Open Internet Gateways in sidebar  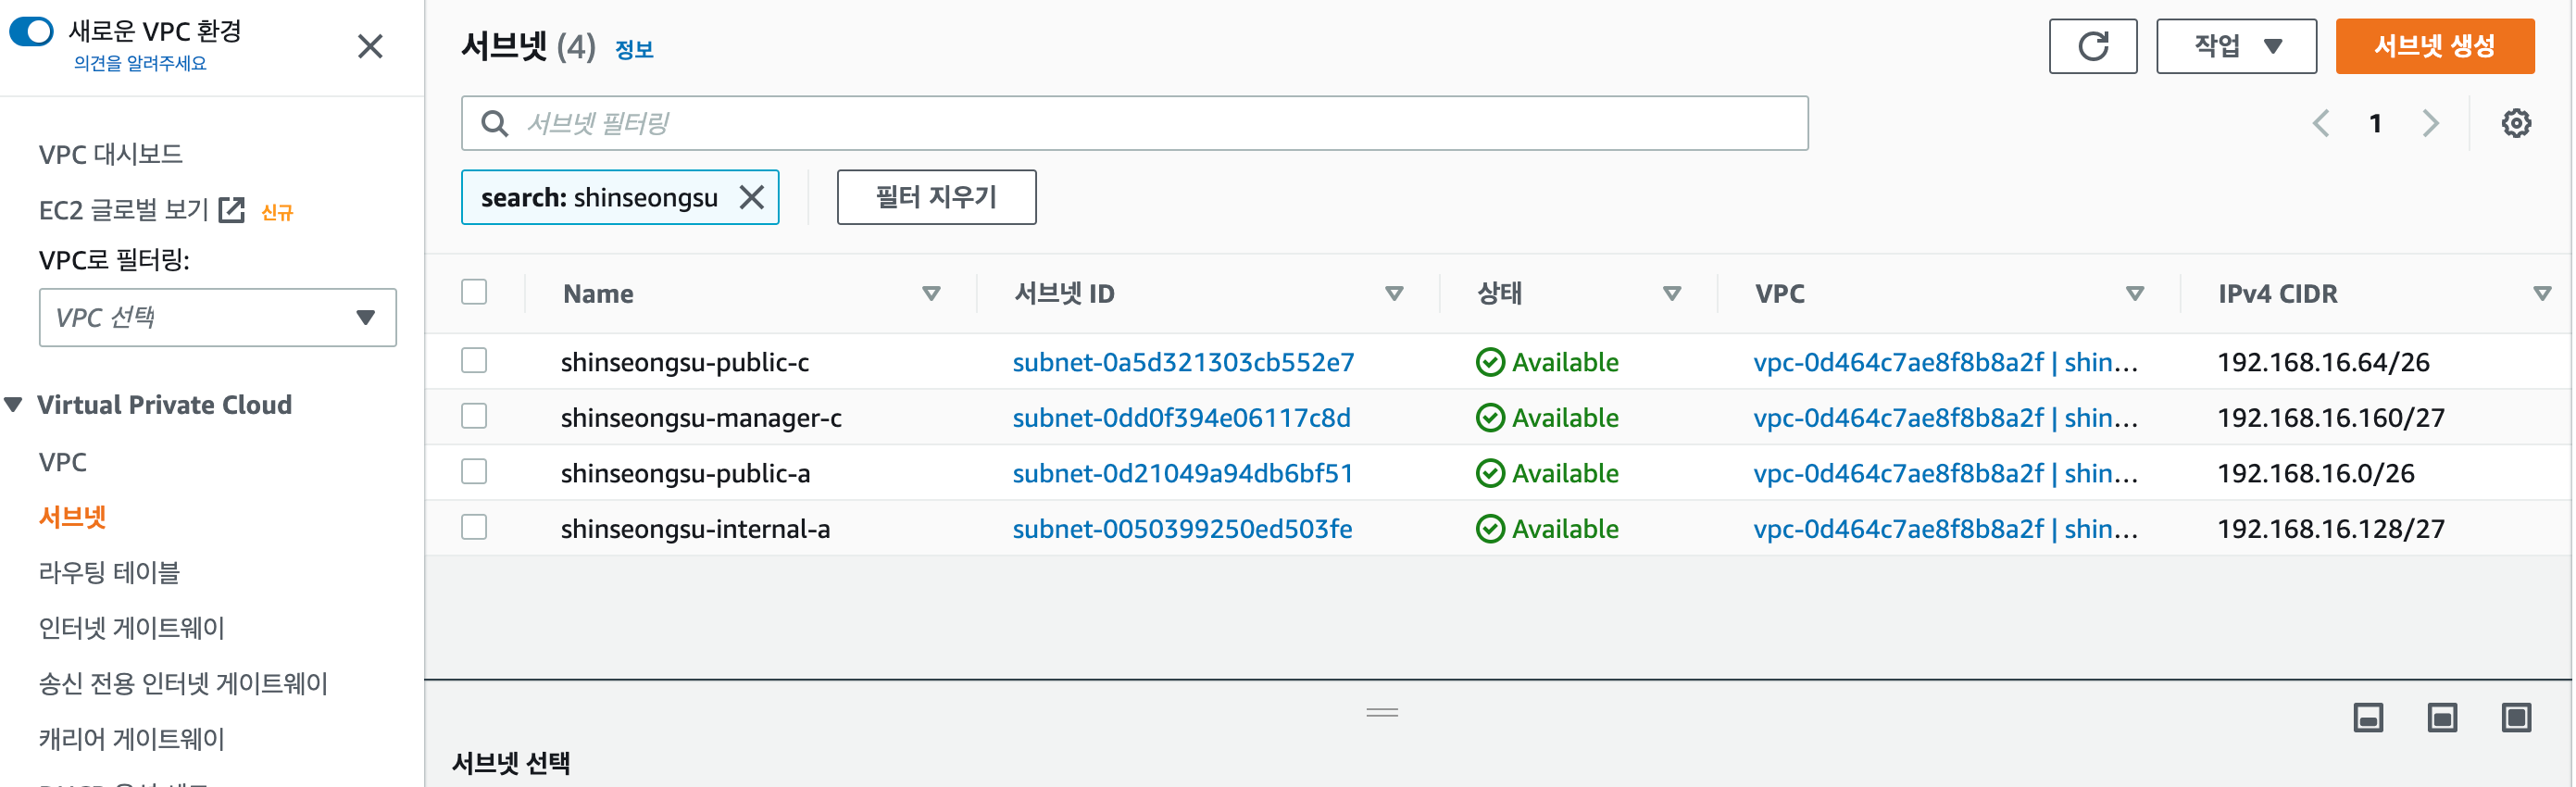131,628
